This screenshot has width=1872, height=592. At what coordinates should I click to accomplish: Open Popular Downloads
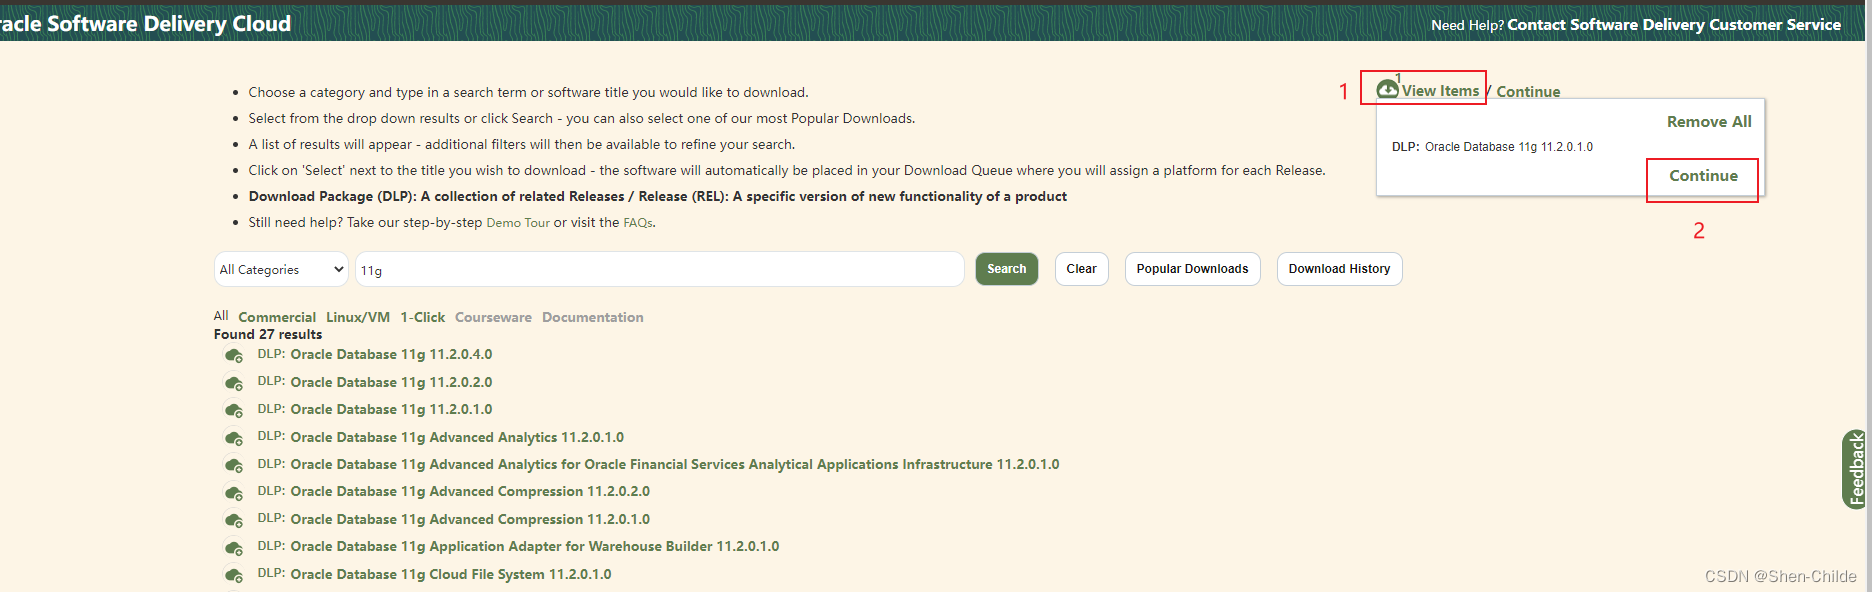pyautogui.click(x=1192, y=269)
